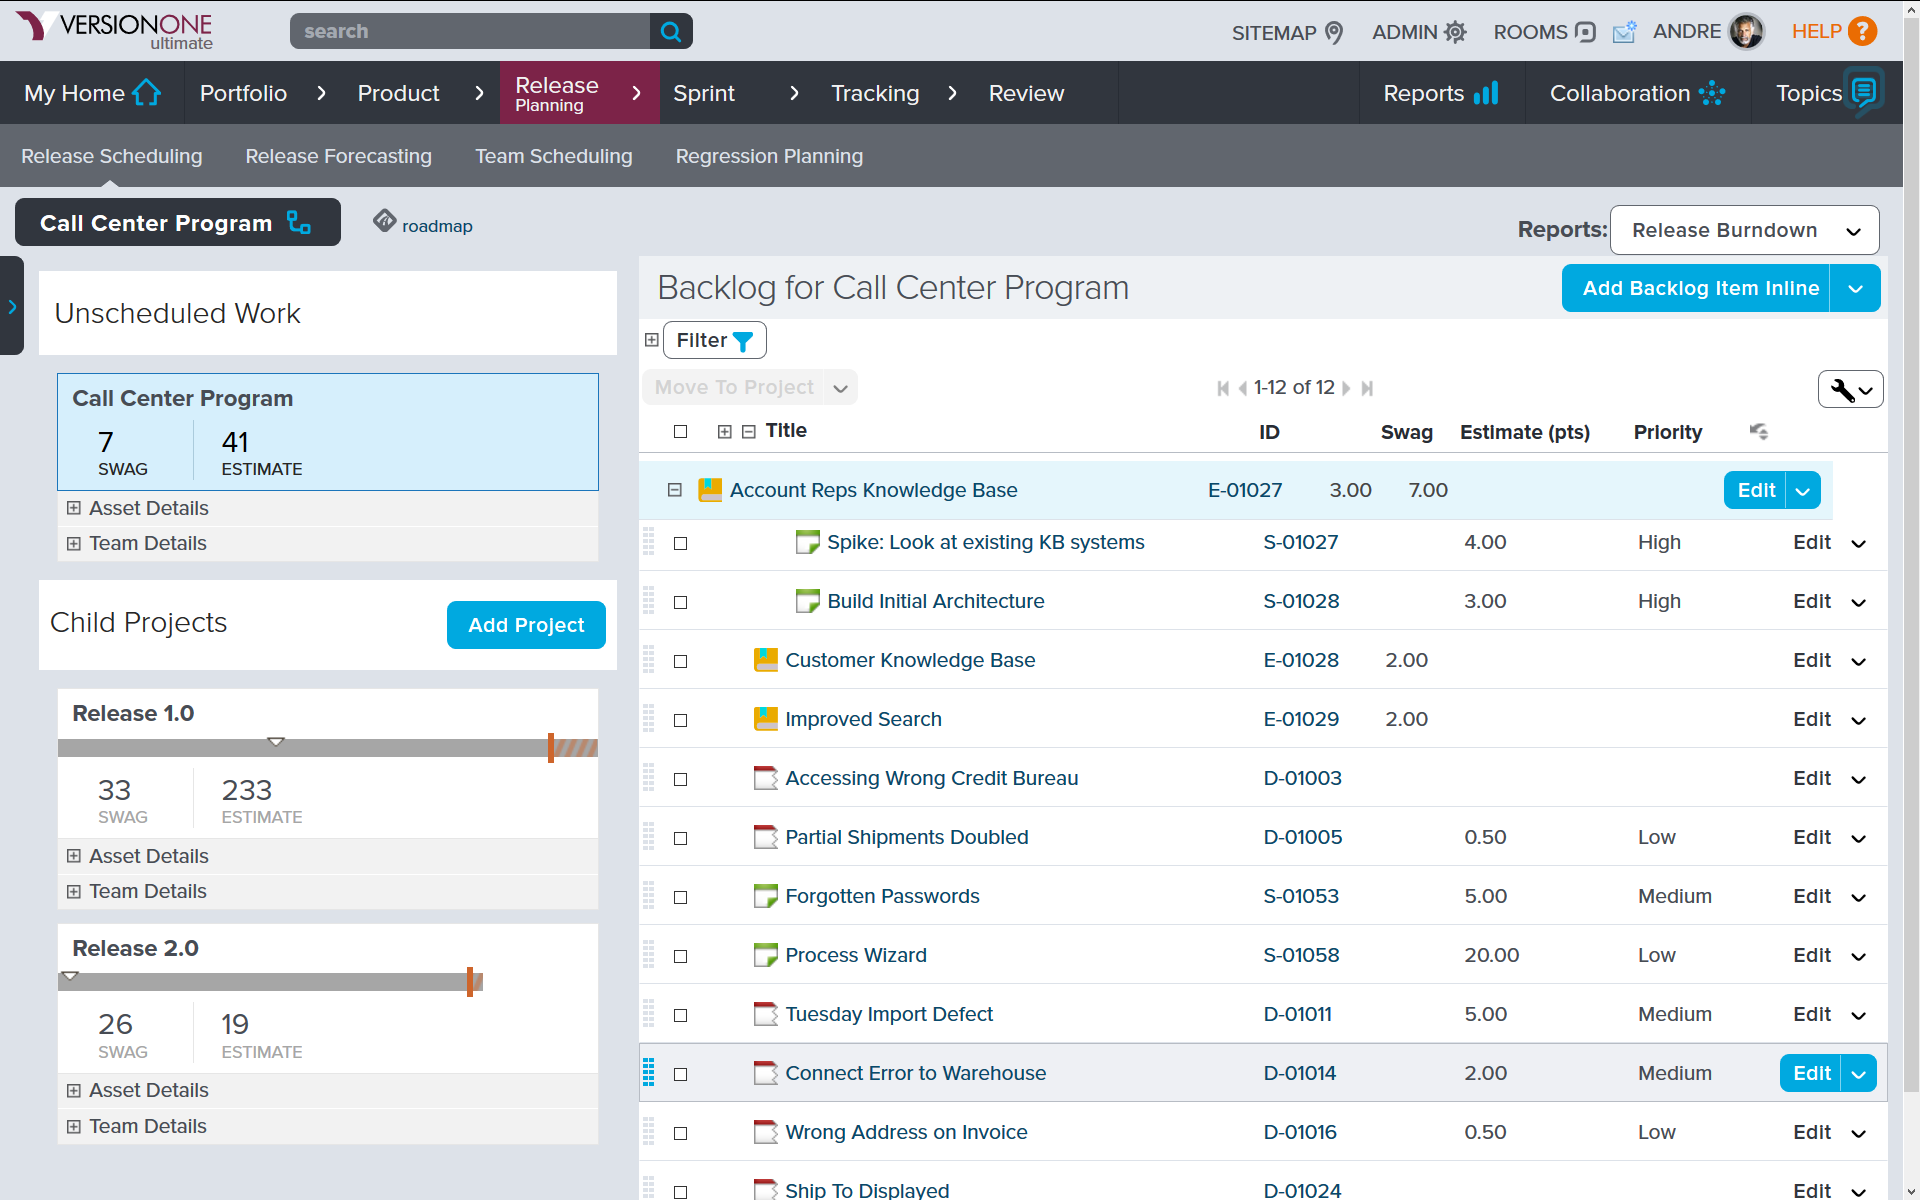Viewport: 1920px width, 1200px height.
Task: Toggle the select-all checkbox in the header
Action: (x=681, y=432)
